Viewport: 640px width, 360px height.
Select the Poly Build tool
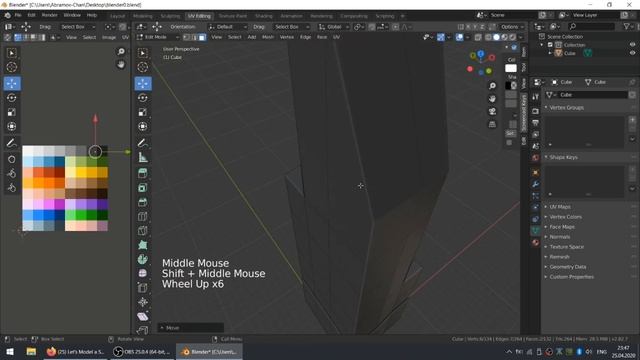pyautogui.click(x=143, y=245)
